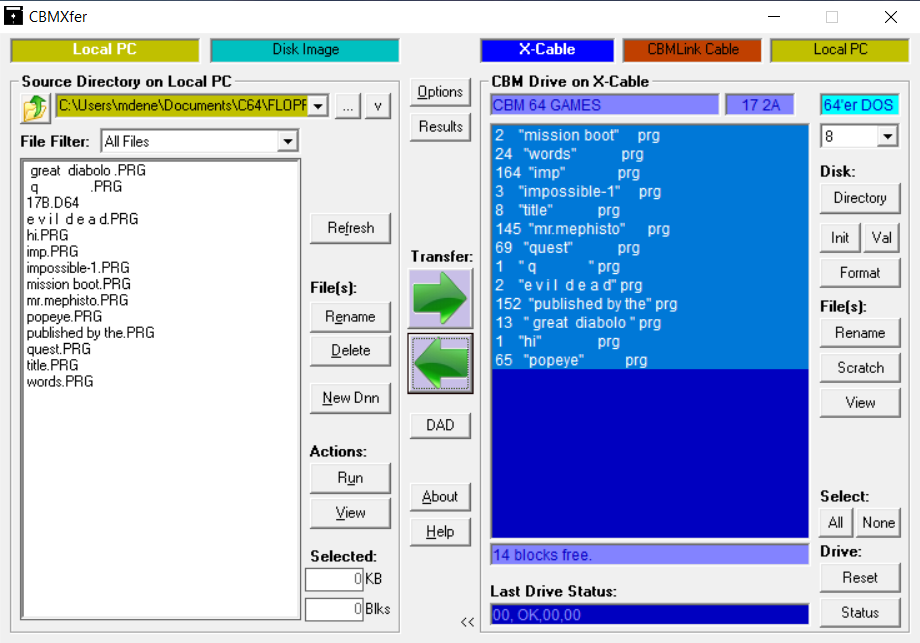The image size is (920, 643).
Task: Click the green right-arrow transfer button
Action: (x=440, y=298)
